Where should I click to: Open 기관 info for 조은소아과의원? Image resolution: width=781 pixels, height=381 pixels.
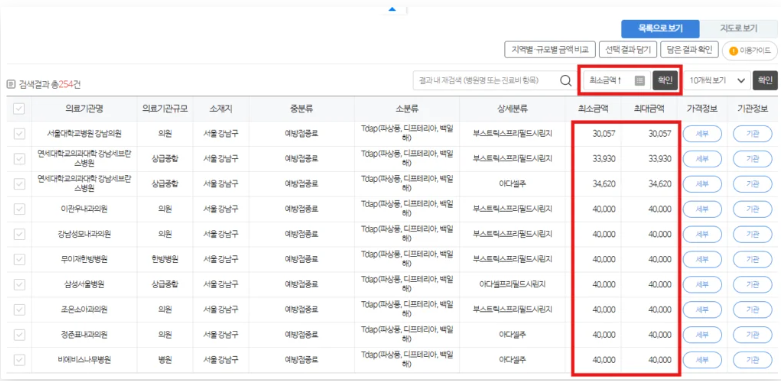pyautogui.click(x=753, y=310)
